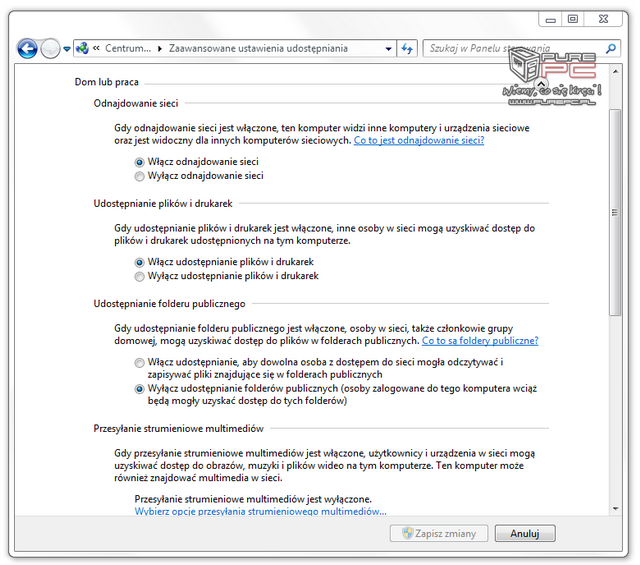Click the Forward navigation arrow
The height and width of the screenshot is (565, 640).
50,49
